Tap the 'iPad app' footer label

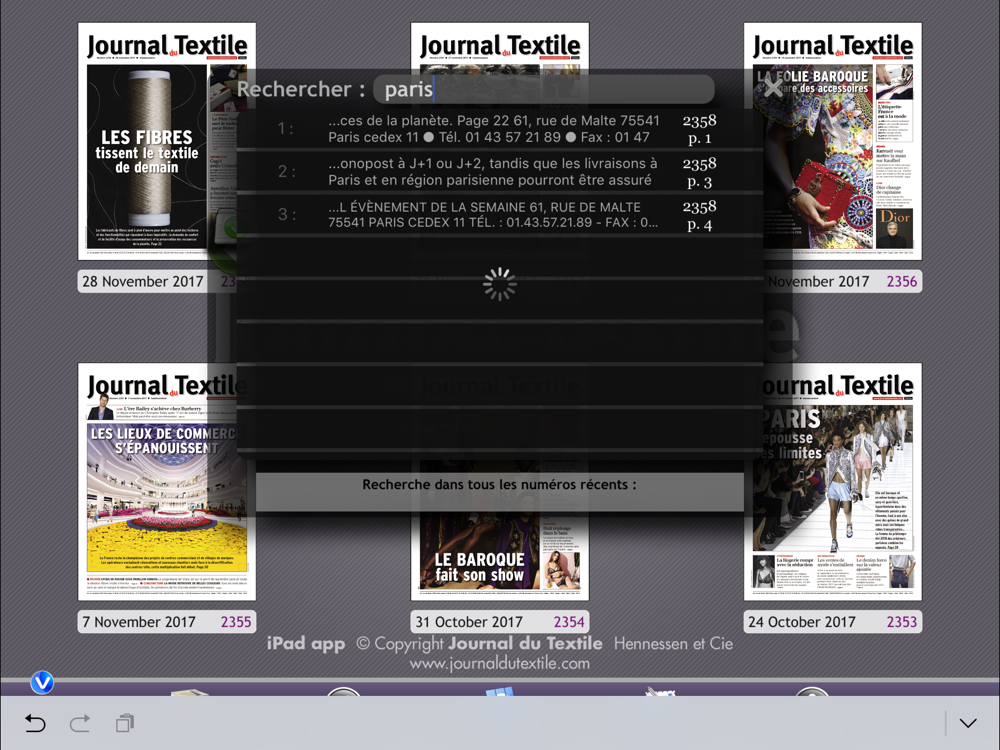pyautogui.click(x=306, y=643)
